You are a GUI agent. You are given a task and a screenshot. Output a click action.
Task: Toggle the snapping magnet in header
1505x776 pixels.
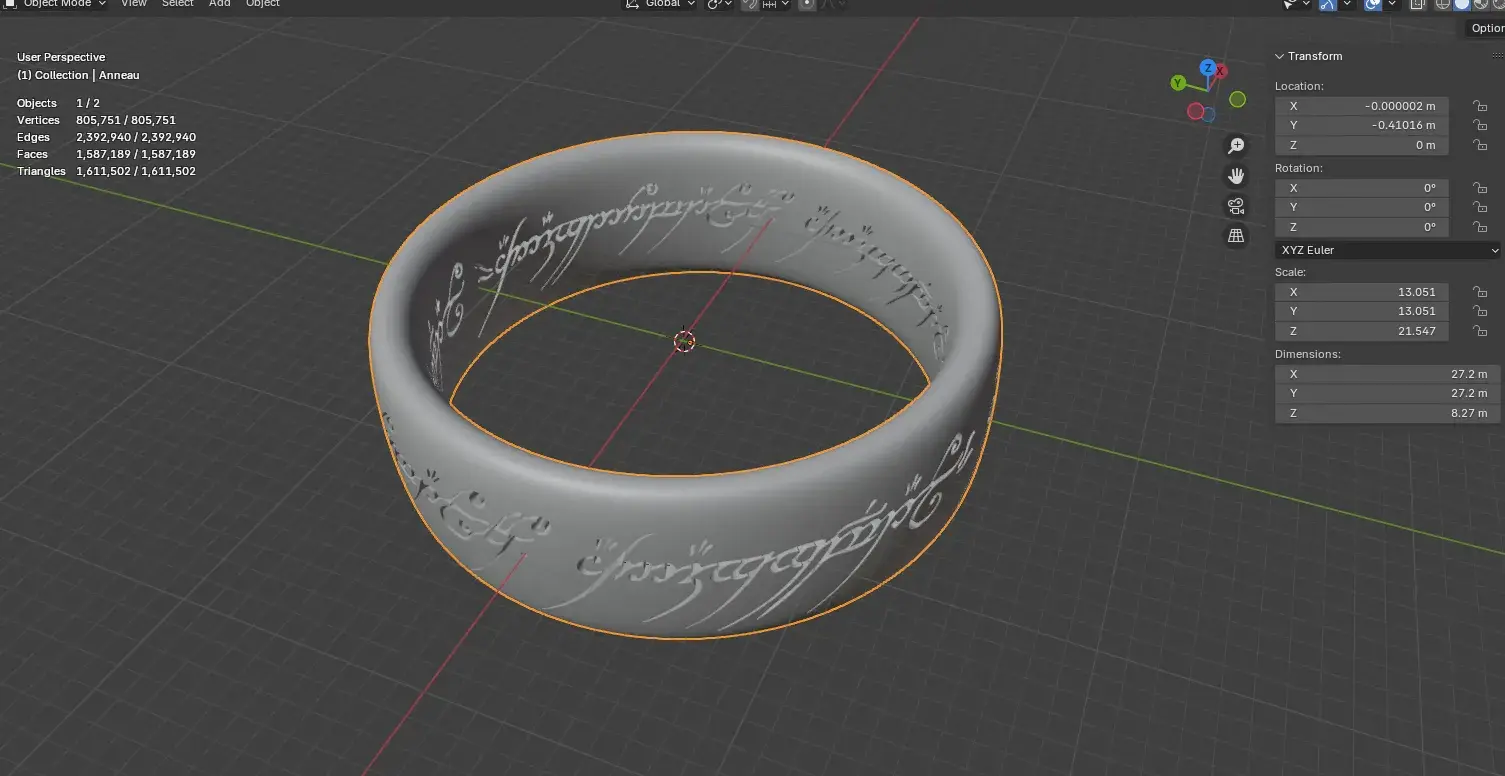point(750,4)
